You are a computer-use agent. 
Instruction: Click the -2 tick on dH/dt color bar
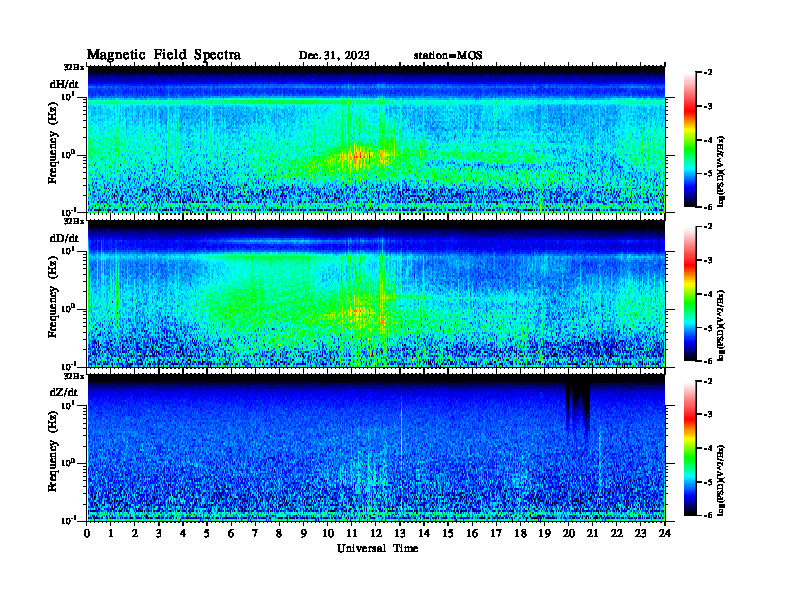coord(708,73)
